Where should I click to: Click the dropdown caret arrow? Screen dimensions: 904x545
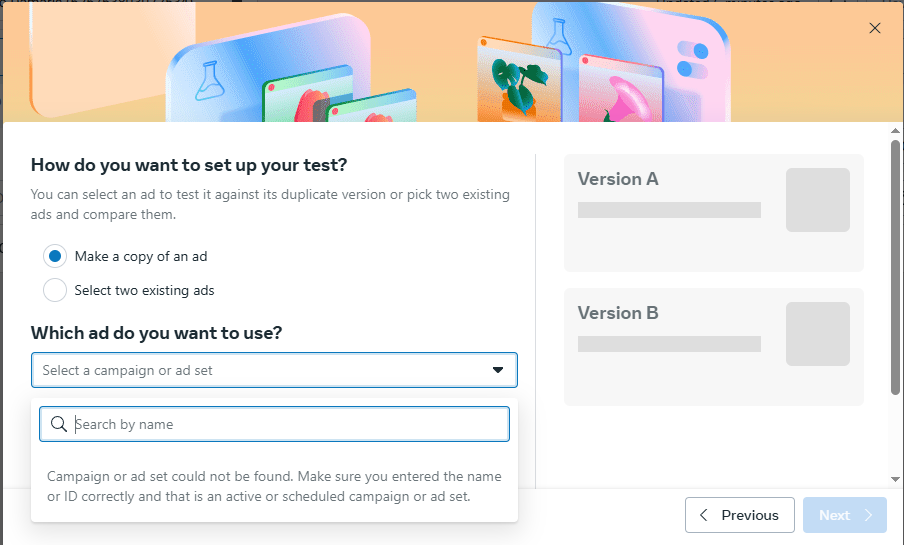coord(498,370)
